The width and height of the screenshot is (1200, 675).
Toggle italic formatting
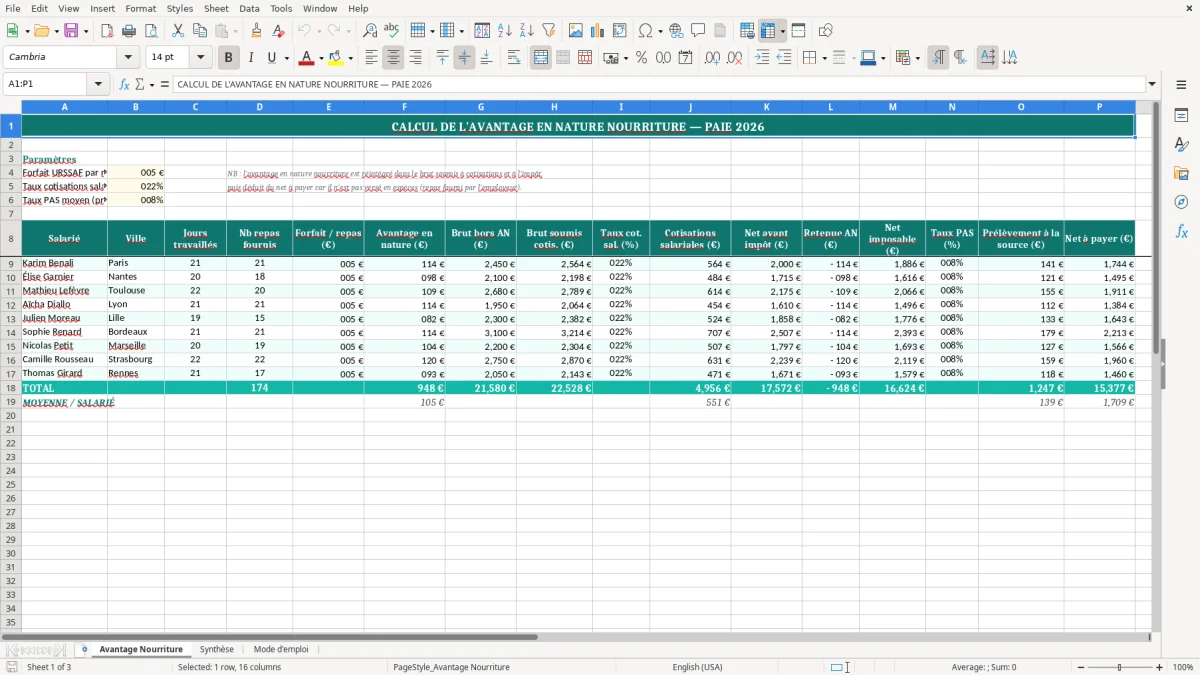click(251, 58)
